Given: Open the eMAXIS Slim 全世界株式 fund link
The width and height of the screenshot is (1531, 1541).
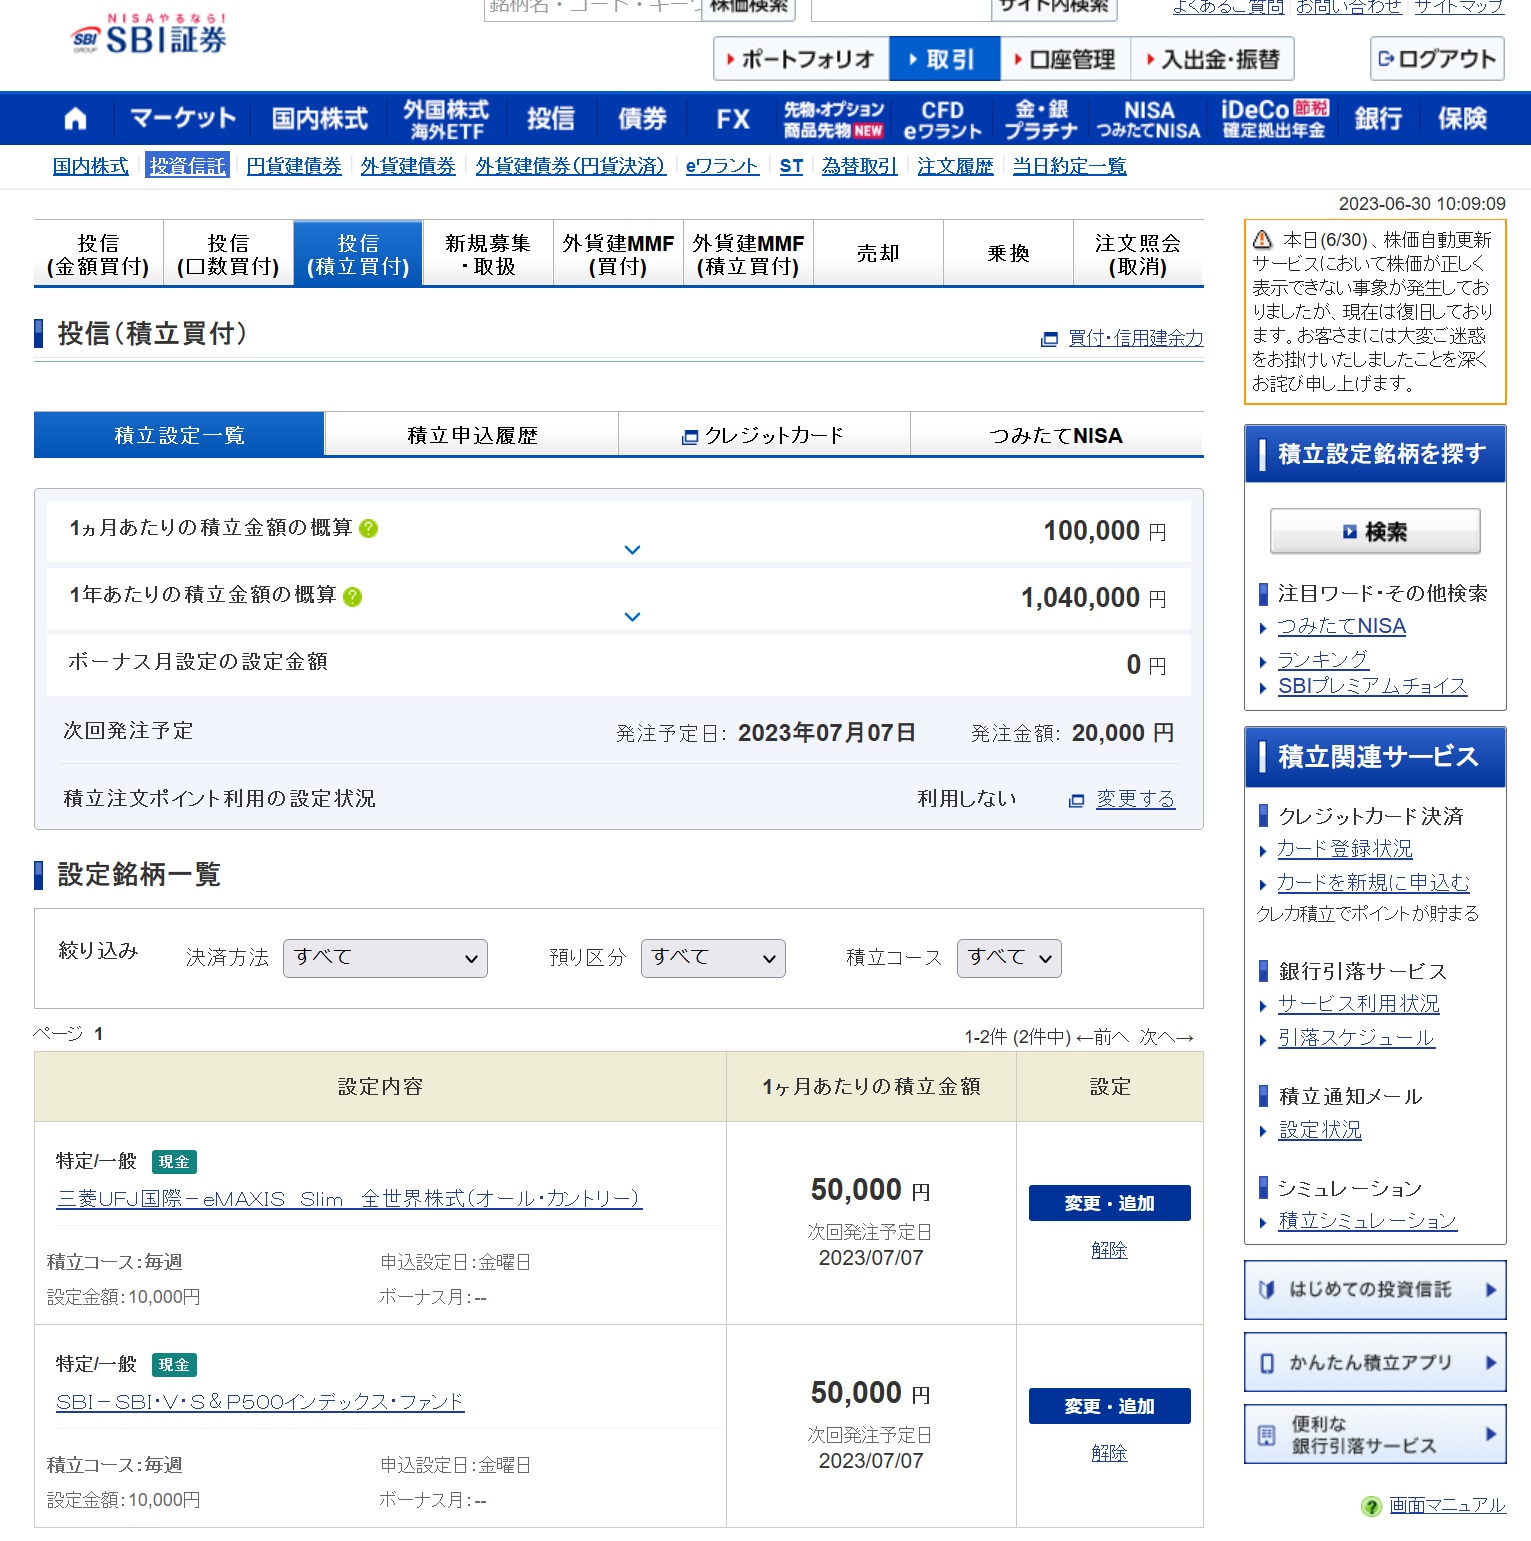Looking at the screenshot, I should click(x=349, y=1199).
